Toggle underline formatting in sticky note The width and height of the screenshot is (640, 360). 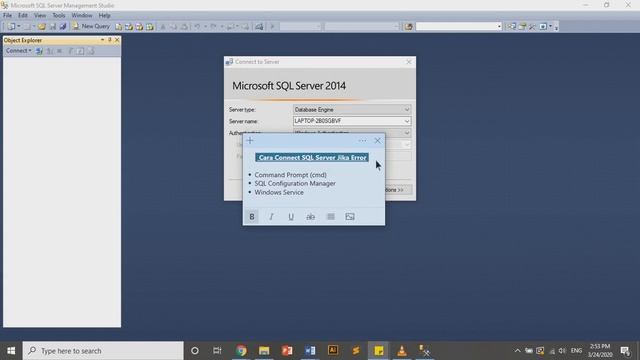coord(291,217)
